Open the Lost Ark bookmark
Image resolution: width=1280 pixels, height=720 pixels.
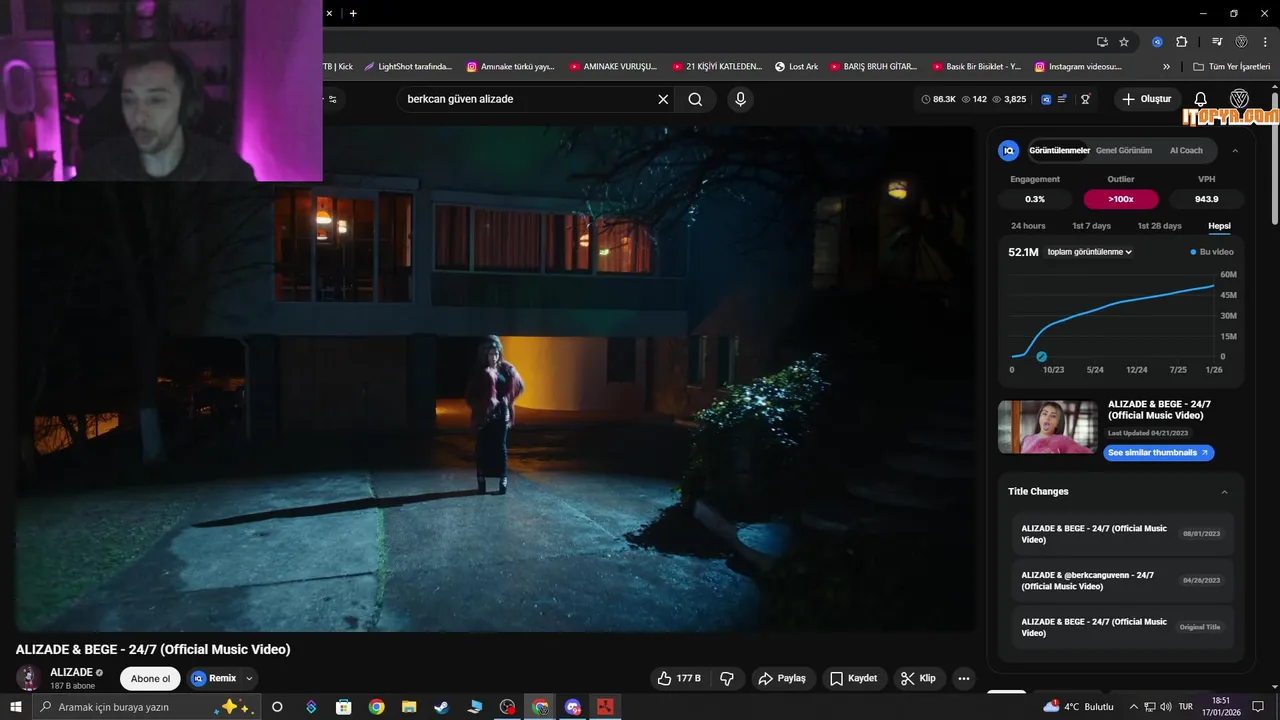click(x=797, y=67)
